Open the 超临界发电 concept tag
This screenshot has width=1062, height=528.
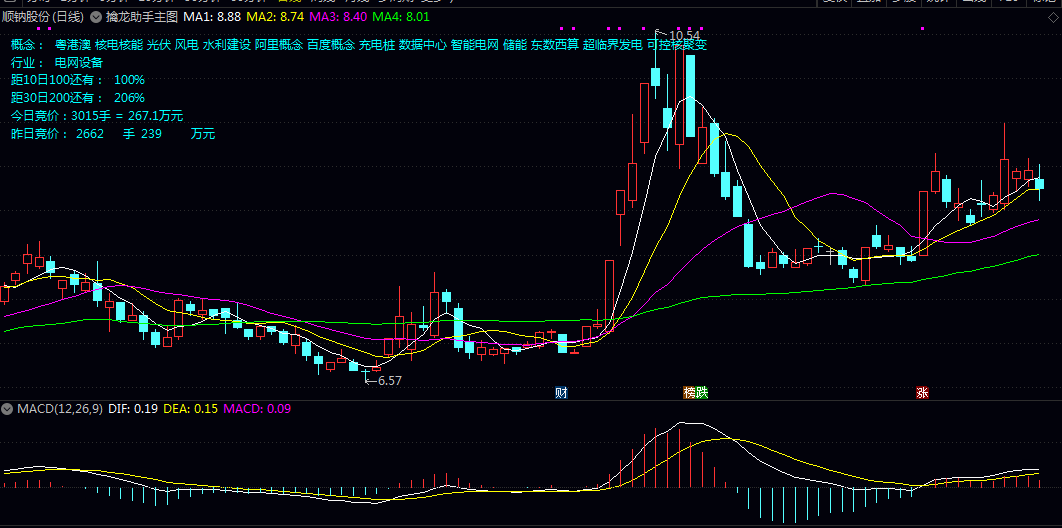613,45
